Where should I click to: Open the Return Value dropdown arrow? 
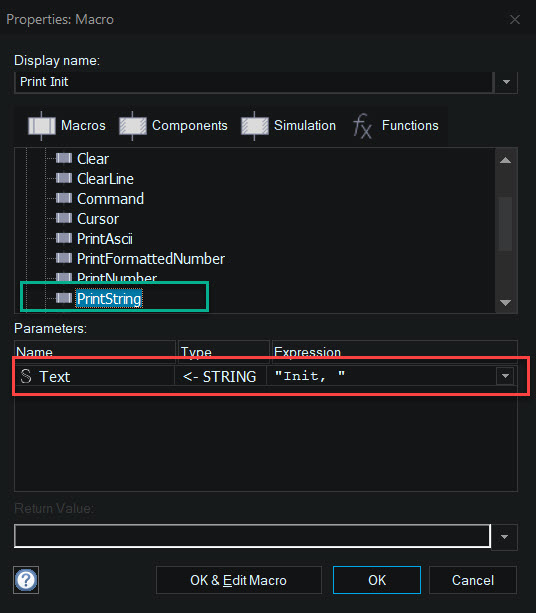point(504,537)
